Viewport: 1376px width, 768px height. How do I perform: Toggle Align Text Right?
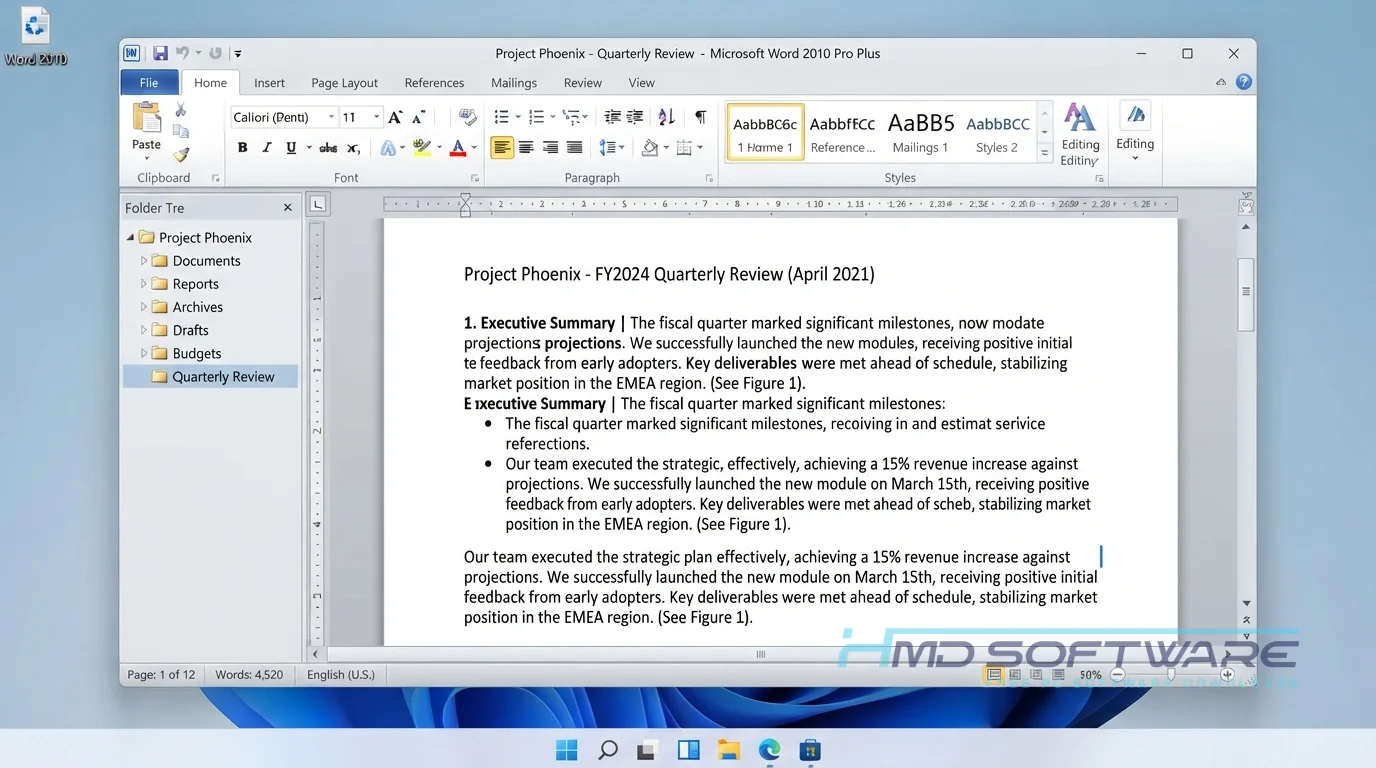pyautogui.click(x=550, y=148)
